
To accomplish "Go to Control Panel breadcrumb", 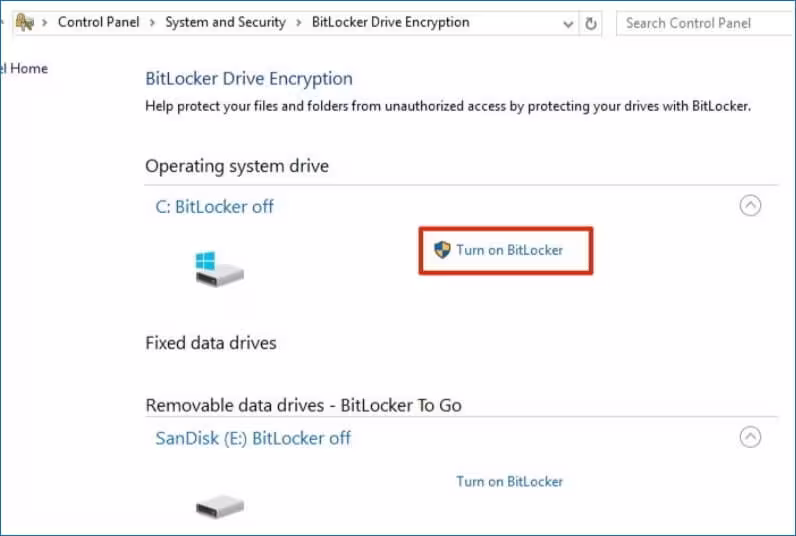I will point(100,22).
